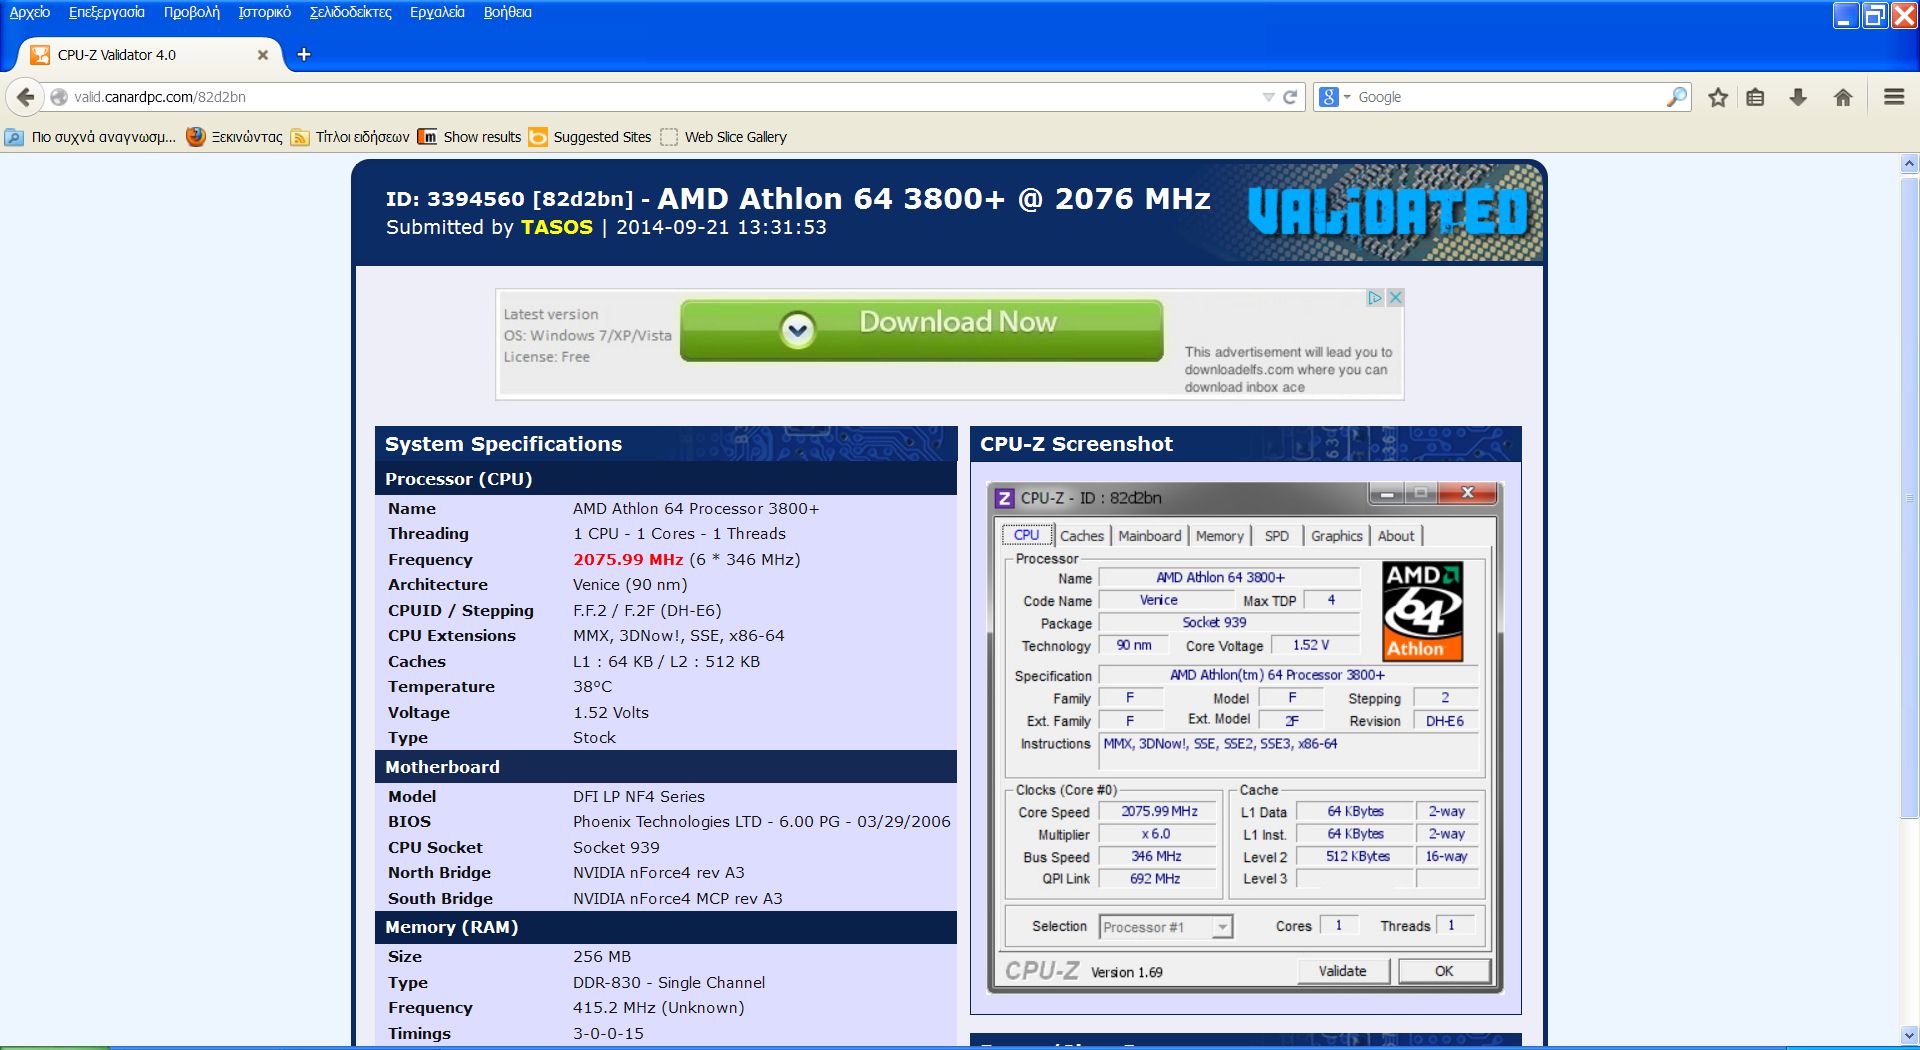The height and width of the screenshot is (1050, 1920).
Task: Click the red 2075.99 MHz frequency value
Action: click(628, 560)
